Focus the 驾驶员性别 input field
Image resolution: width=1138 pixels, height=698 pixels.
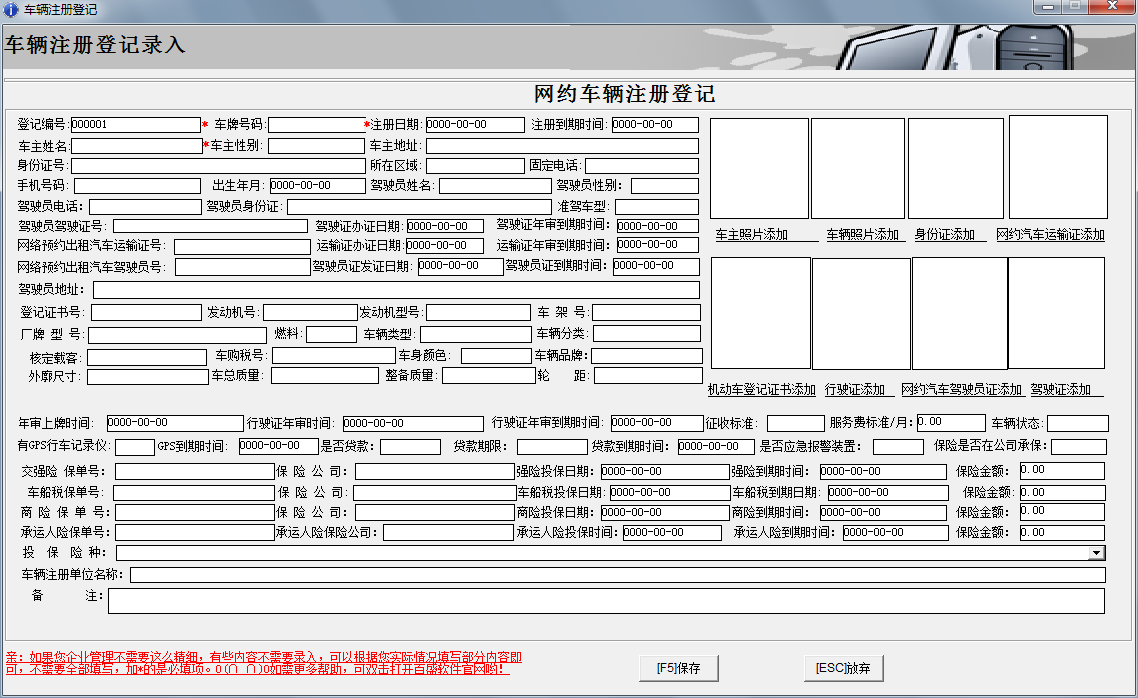(x=664, y=186)
